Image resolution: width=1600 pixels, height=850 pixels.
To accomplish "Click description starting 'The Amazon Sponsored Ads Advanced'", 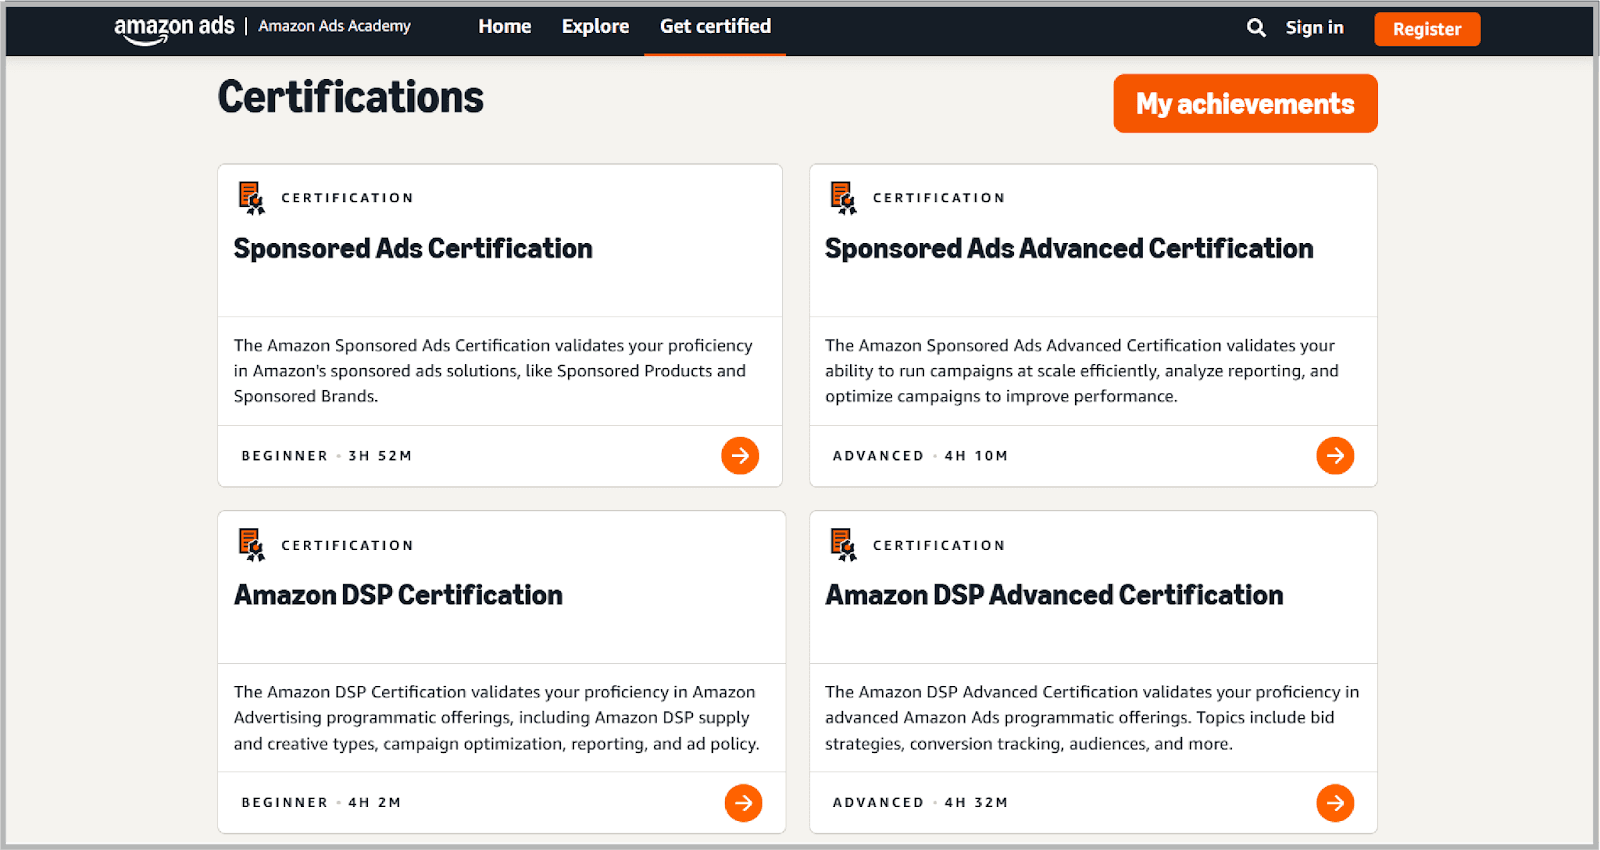I will (1081, 371).
